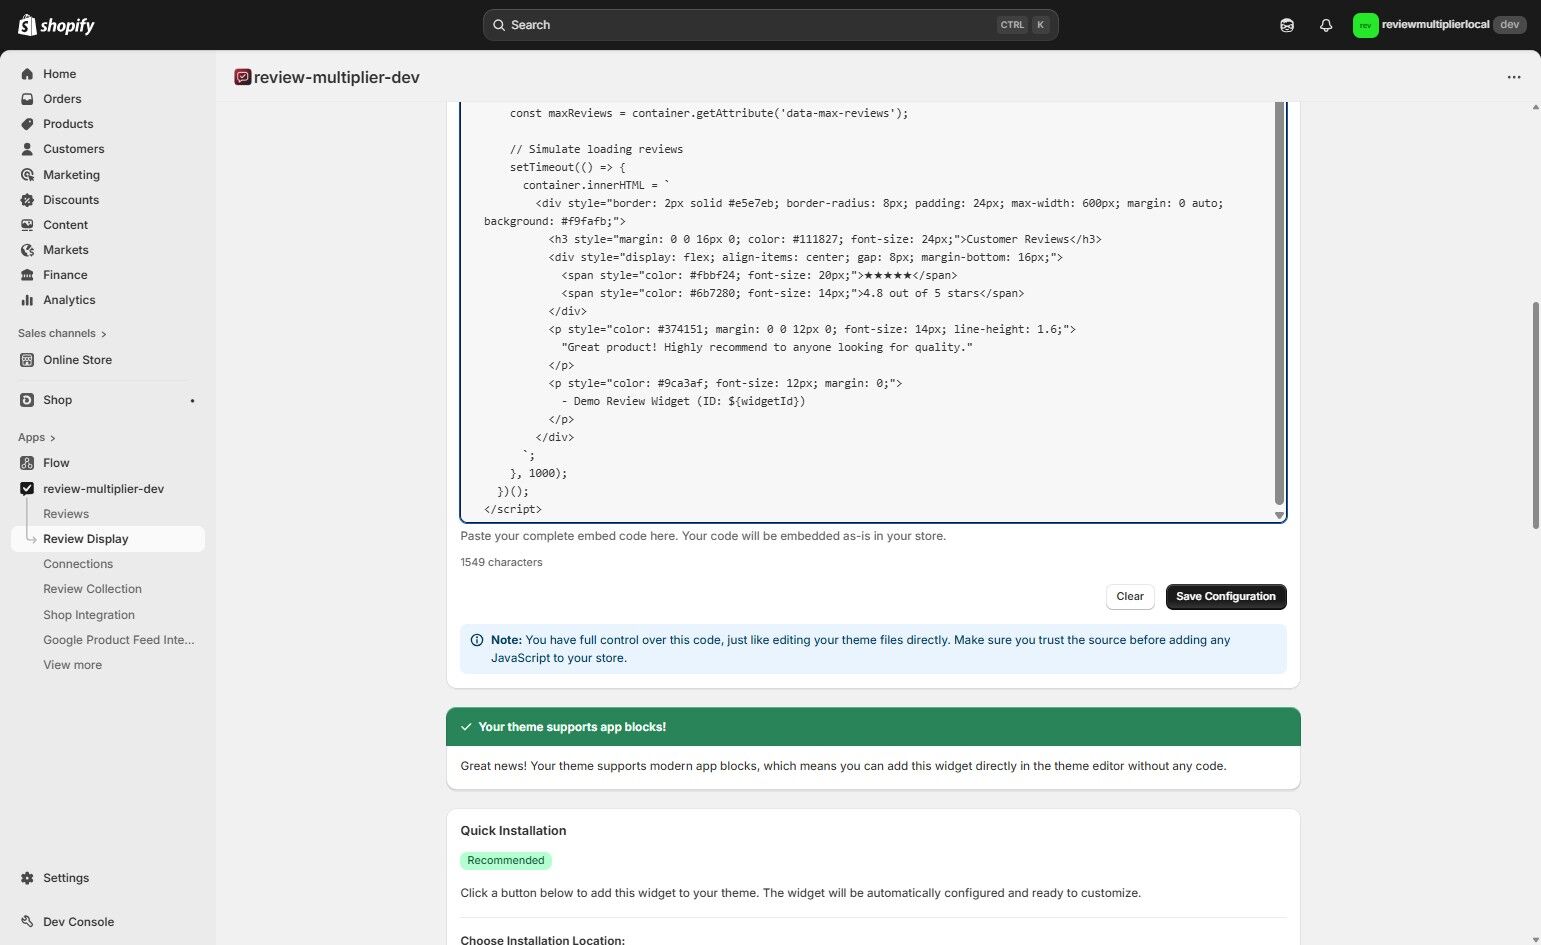Click the code area scroll down arrow
1541x945 pixels.
pyautogui.click(x=1279, y=515)
